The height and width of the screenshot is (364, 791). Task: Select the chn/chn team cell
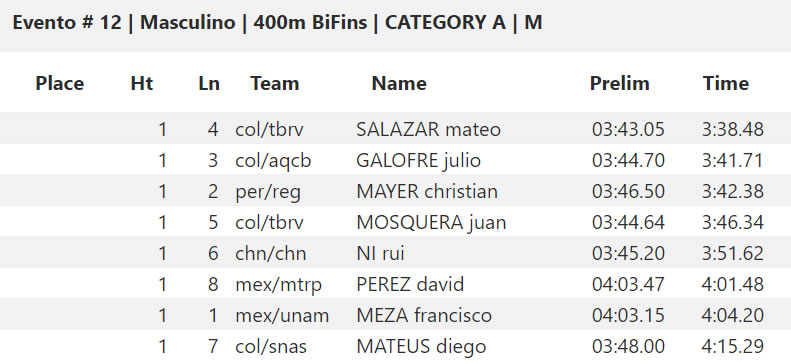270,254
